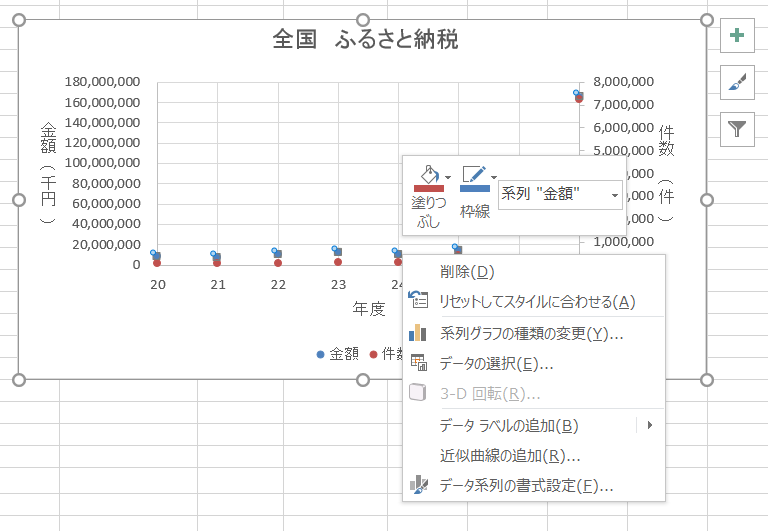This screenshot has height=531, width=768.
Task: Click the secondary axis value 1,000,000
Action: tap(624, 241)
